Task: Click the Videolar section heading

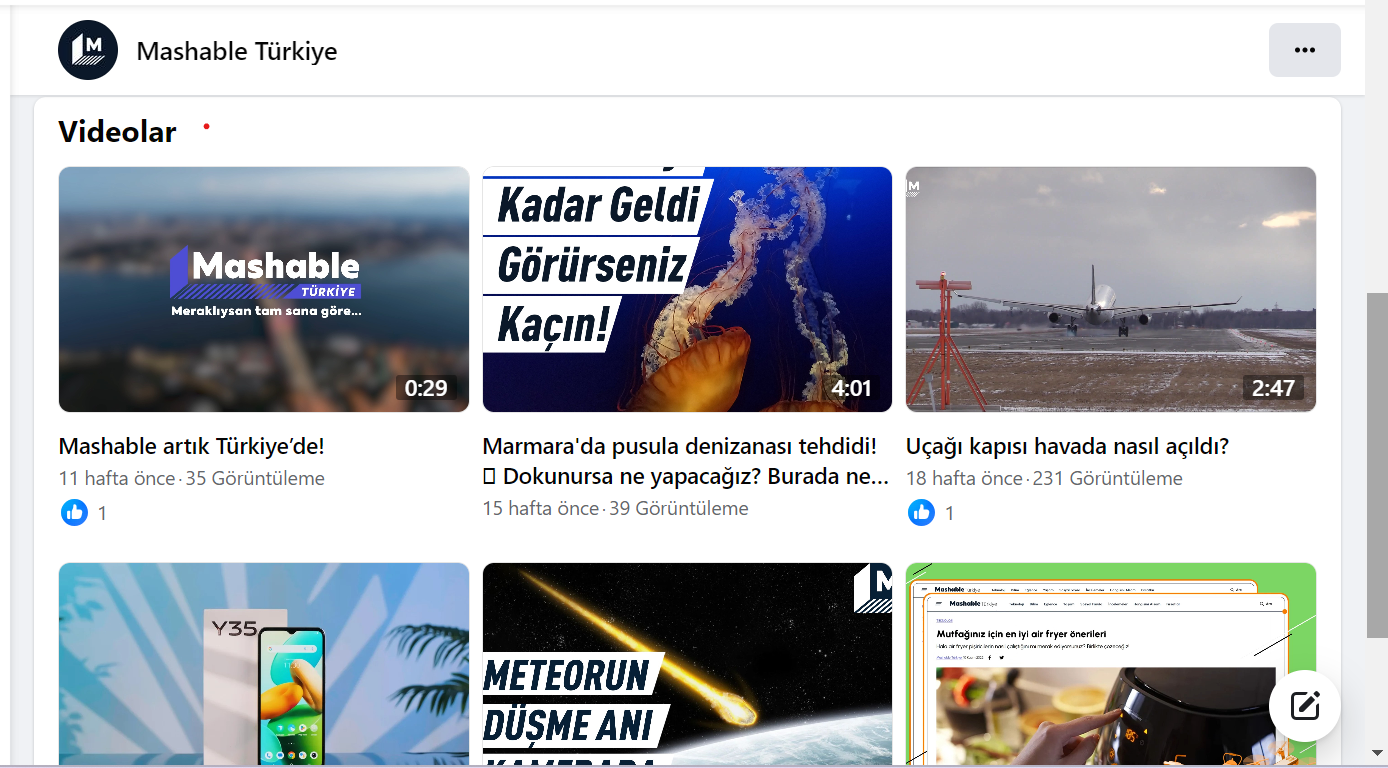Action: (x=117, y=132)
